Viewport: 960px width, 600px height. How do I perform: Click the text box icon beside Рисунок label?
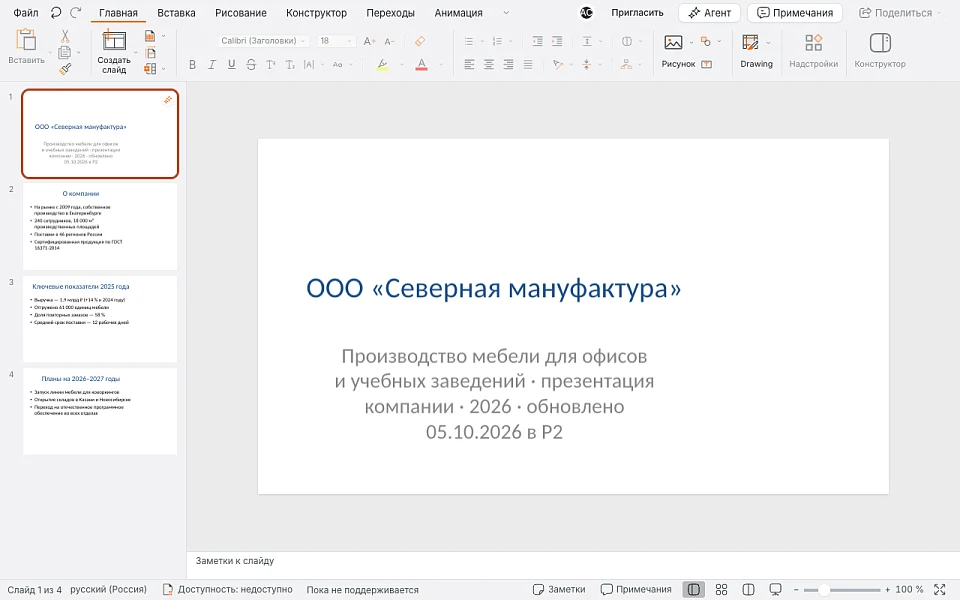click(707, 64)
